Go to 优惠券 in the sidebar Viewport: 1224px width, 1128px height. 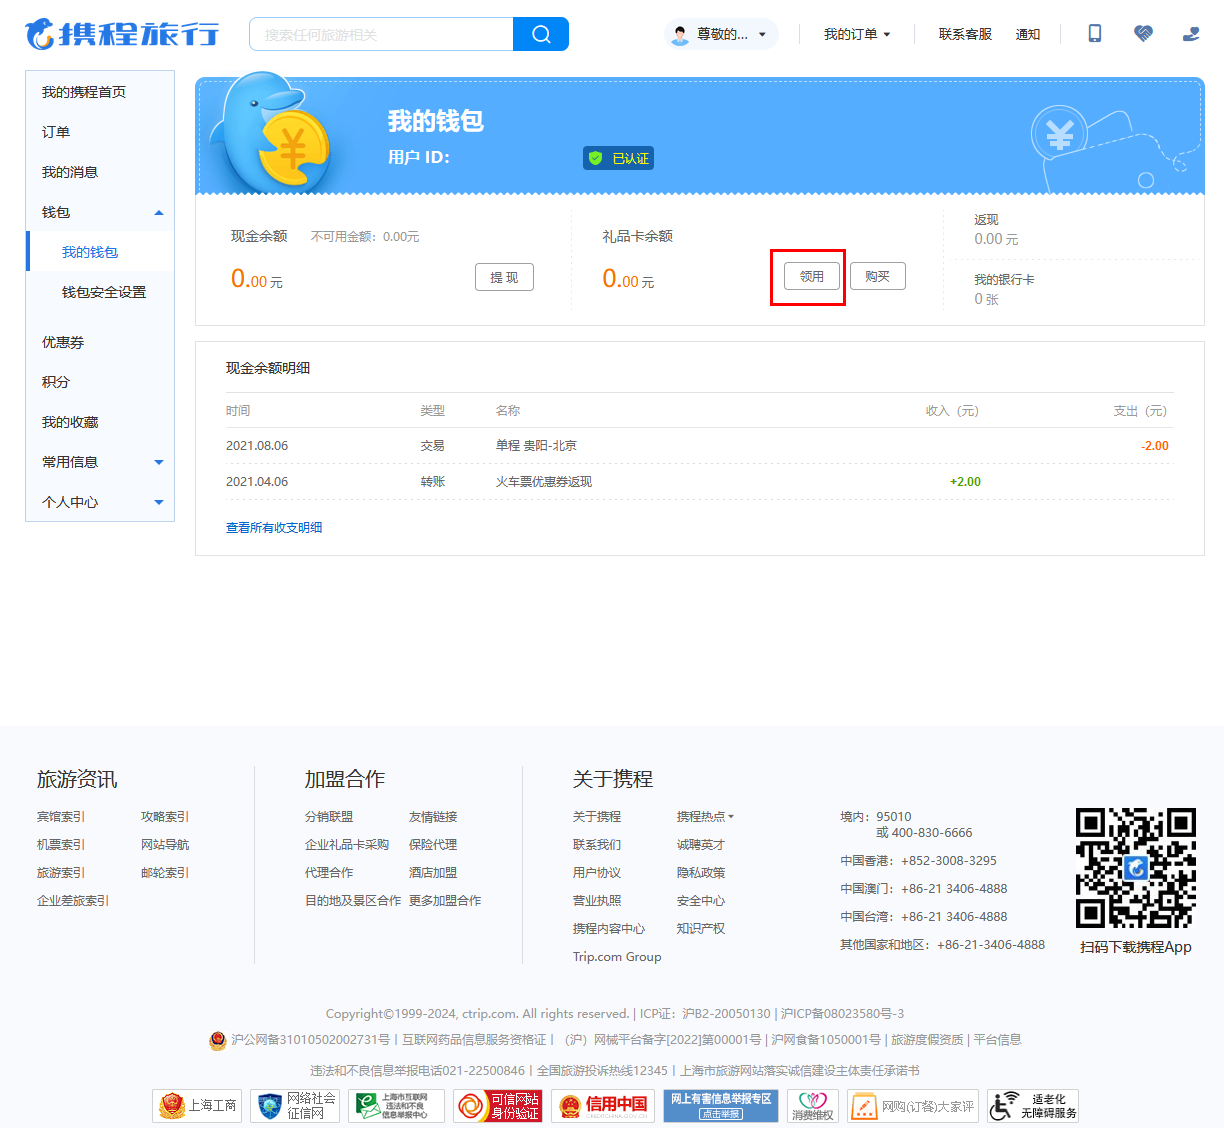[x=63, y=342]
